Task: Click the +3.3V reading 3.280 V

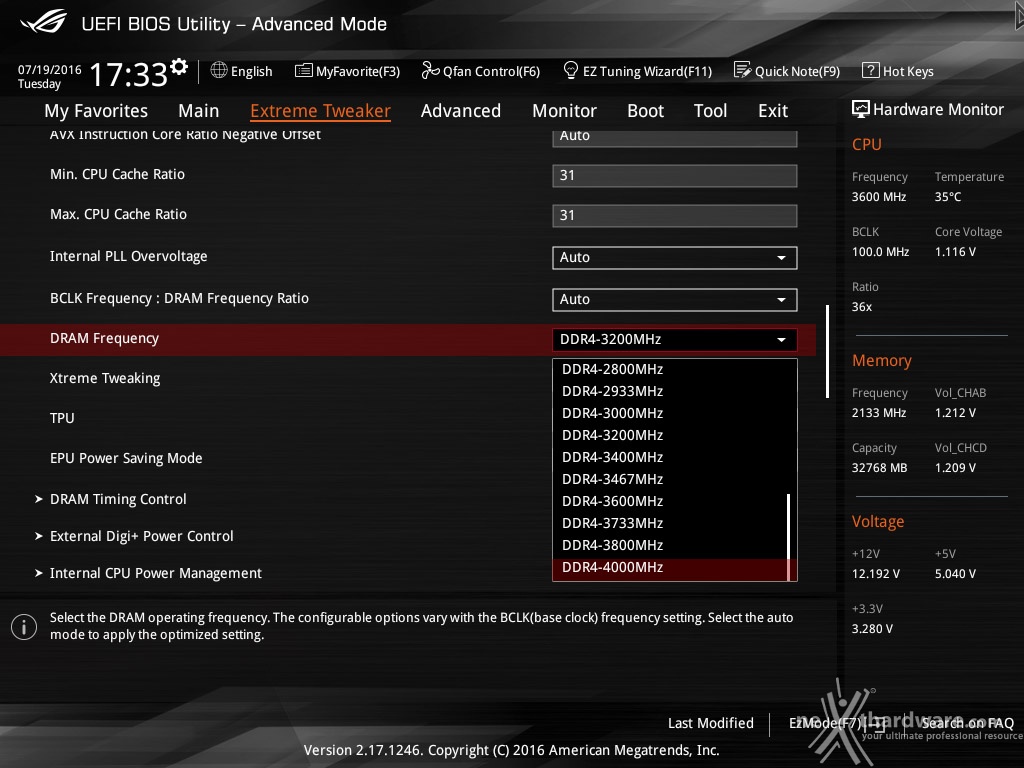Action: click(x=872, y=629)
